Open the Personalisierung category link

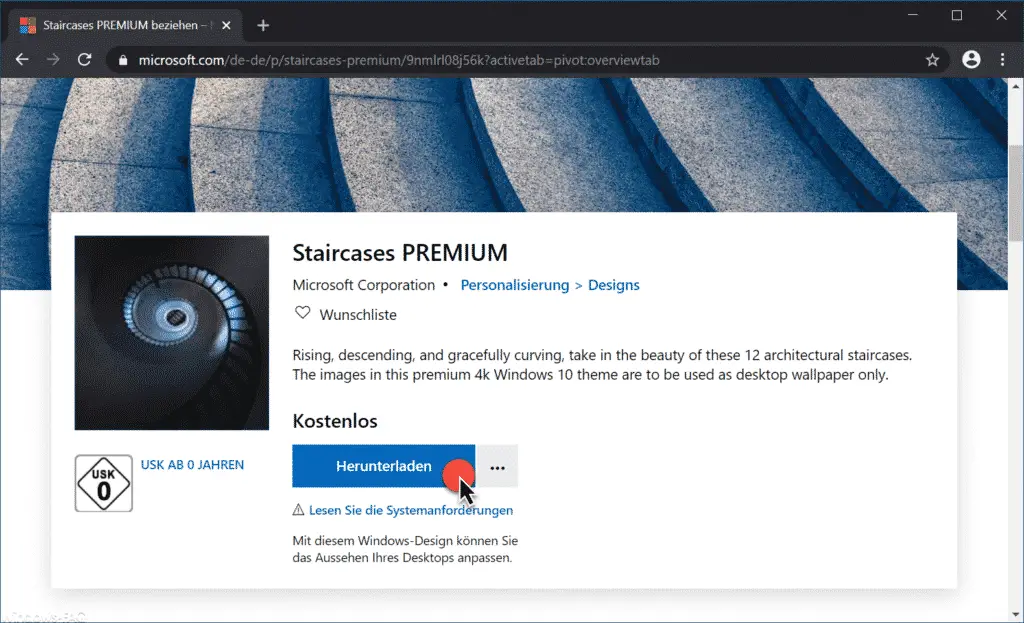point(515,285)
